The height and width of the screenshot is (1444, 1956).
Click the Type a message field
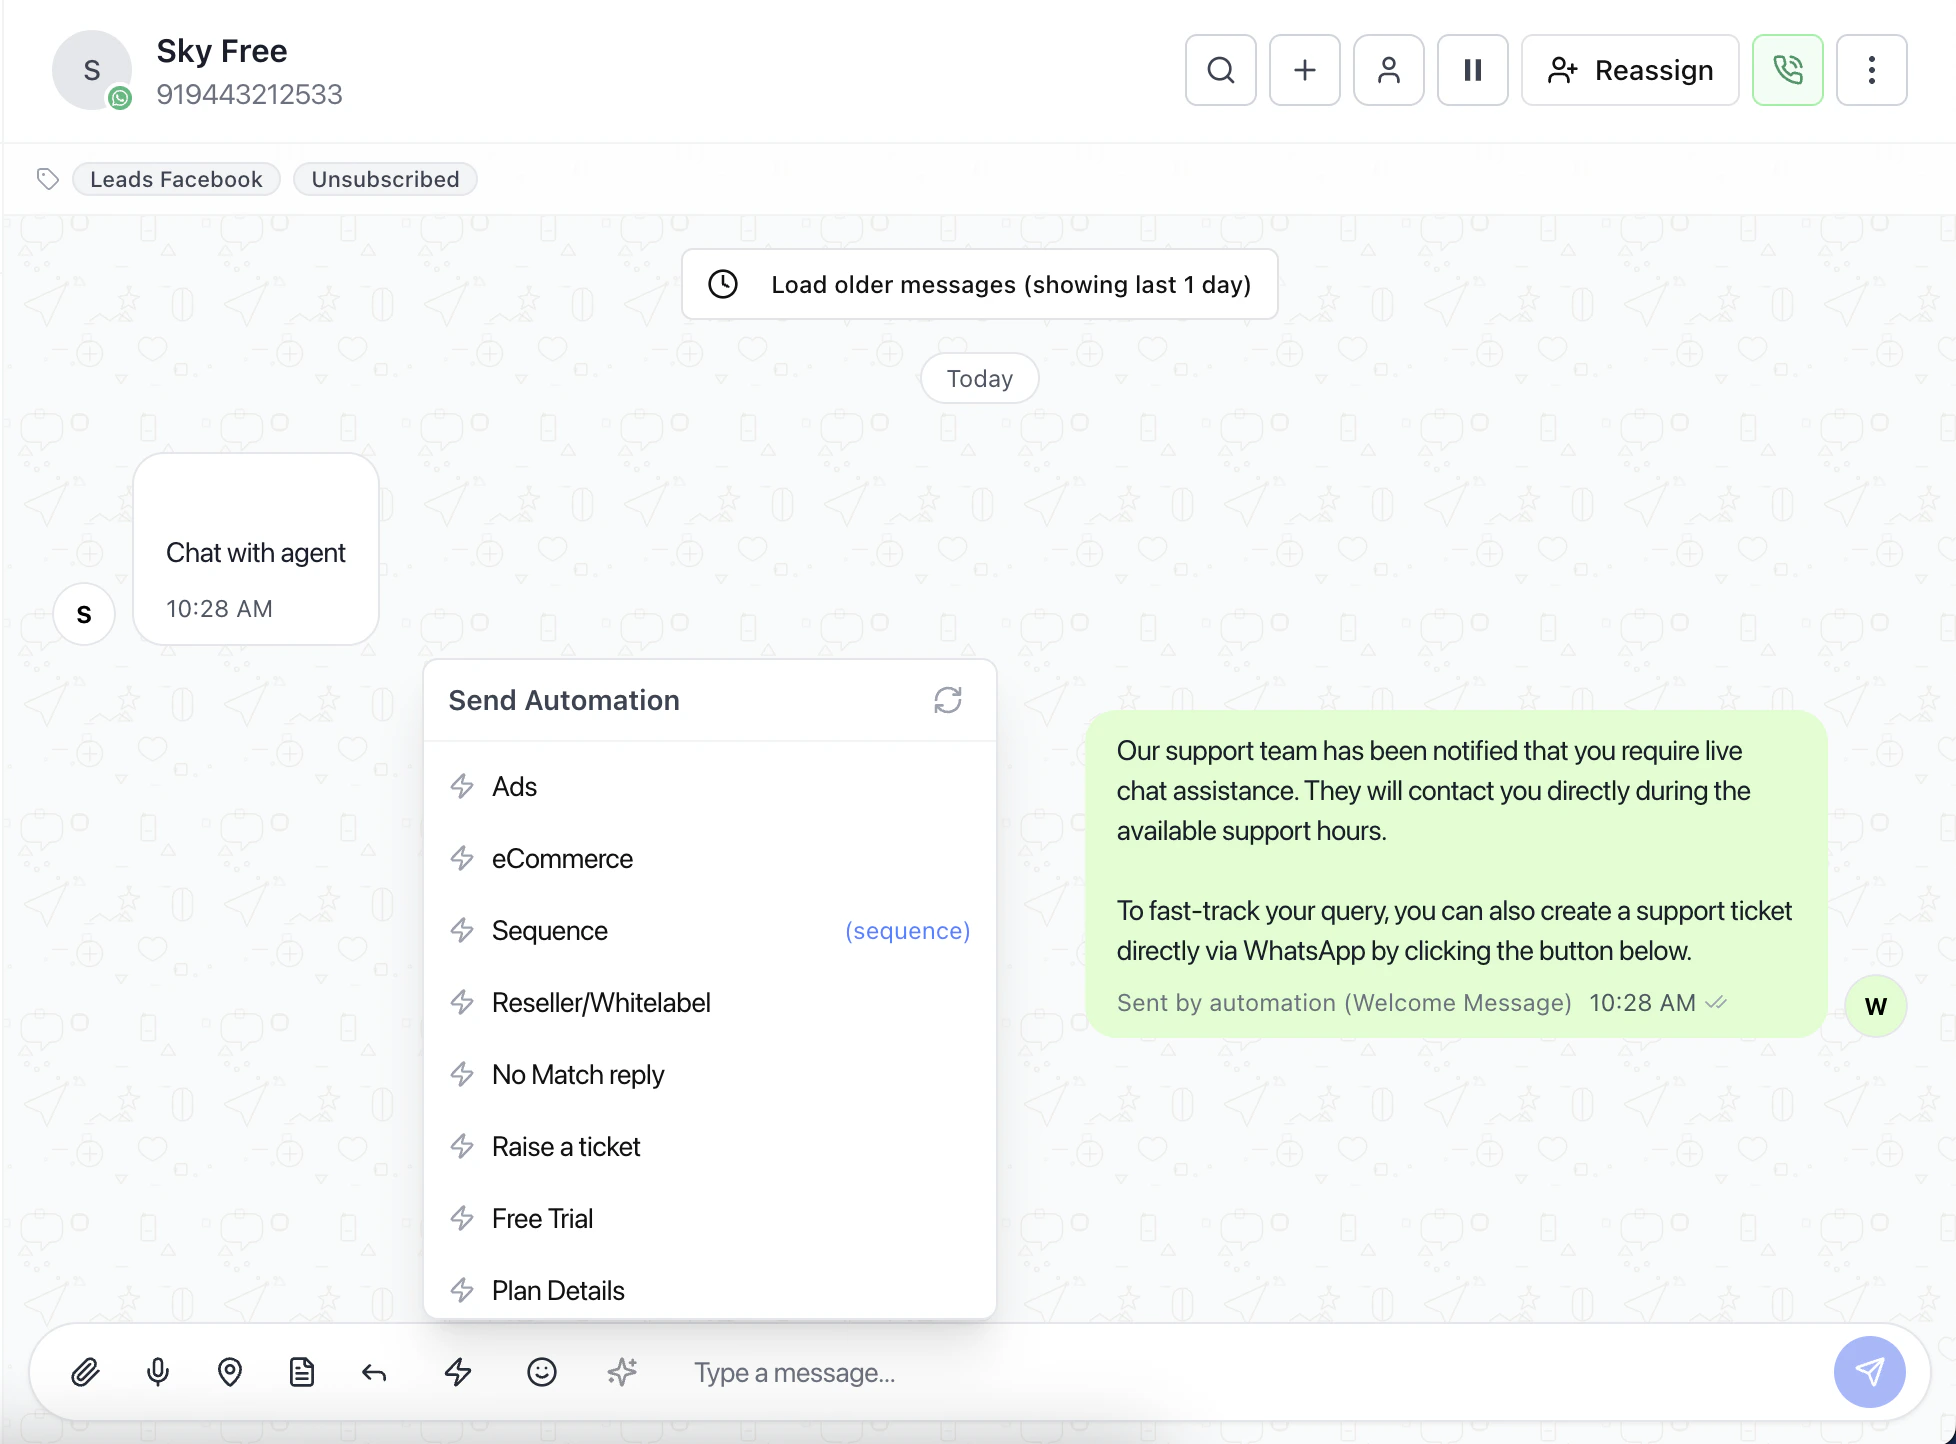1200,1372
